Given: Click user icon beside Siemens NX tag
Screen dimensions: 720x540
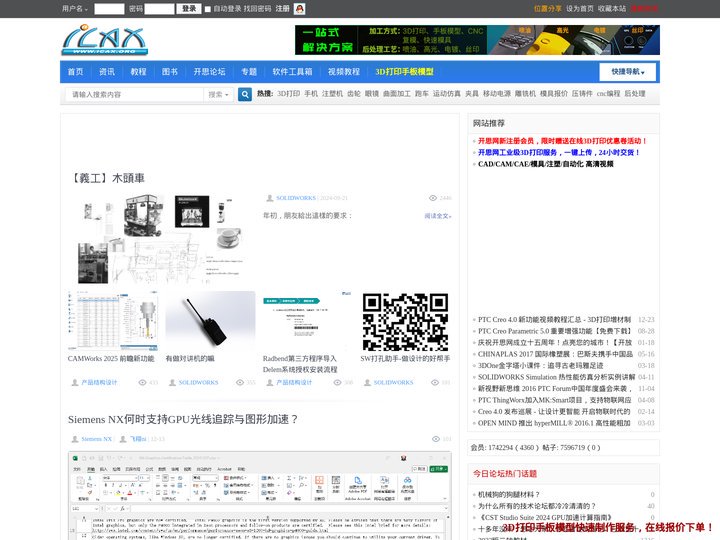Looking at the screenshot, I should tap(75, 439).
